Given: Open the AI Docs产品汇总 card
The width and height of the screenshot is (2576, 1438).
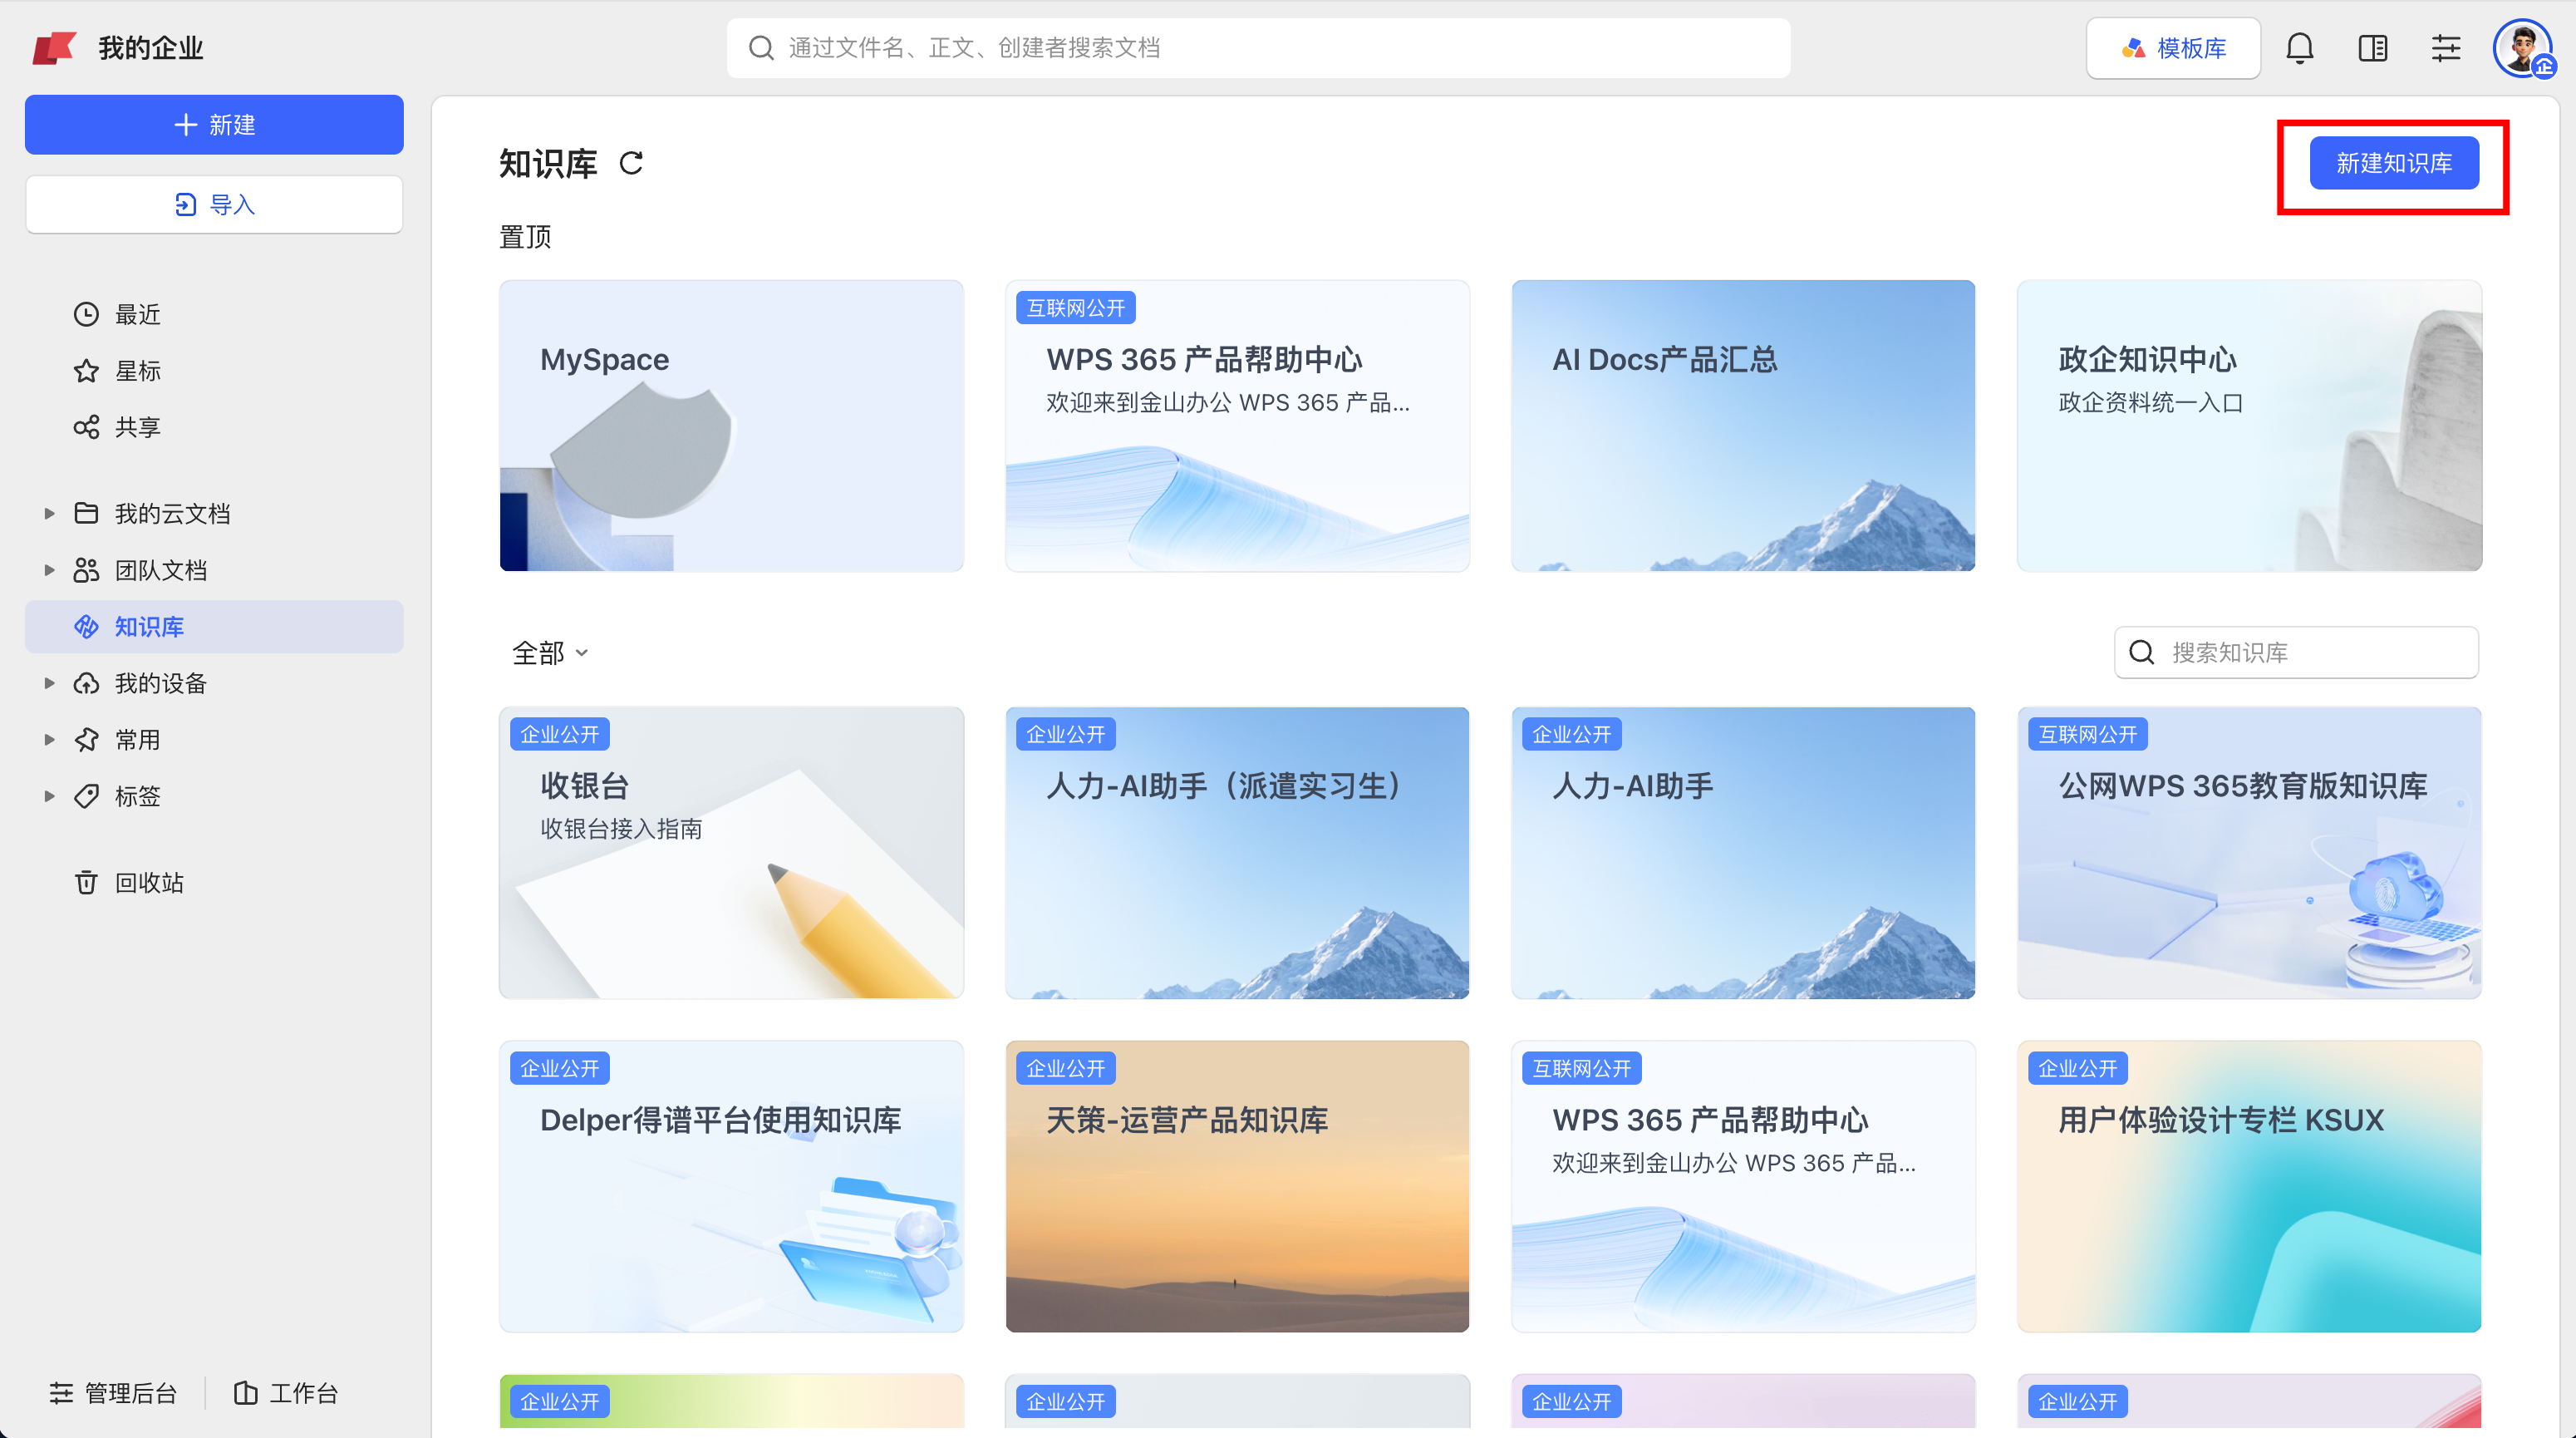Looking at the screenshot, I should click(1743, 426).
